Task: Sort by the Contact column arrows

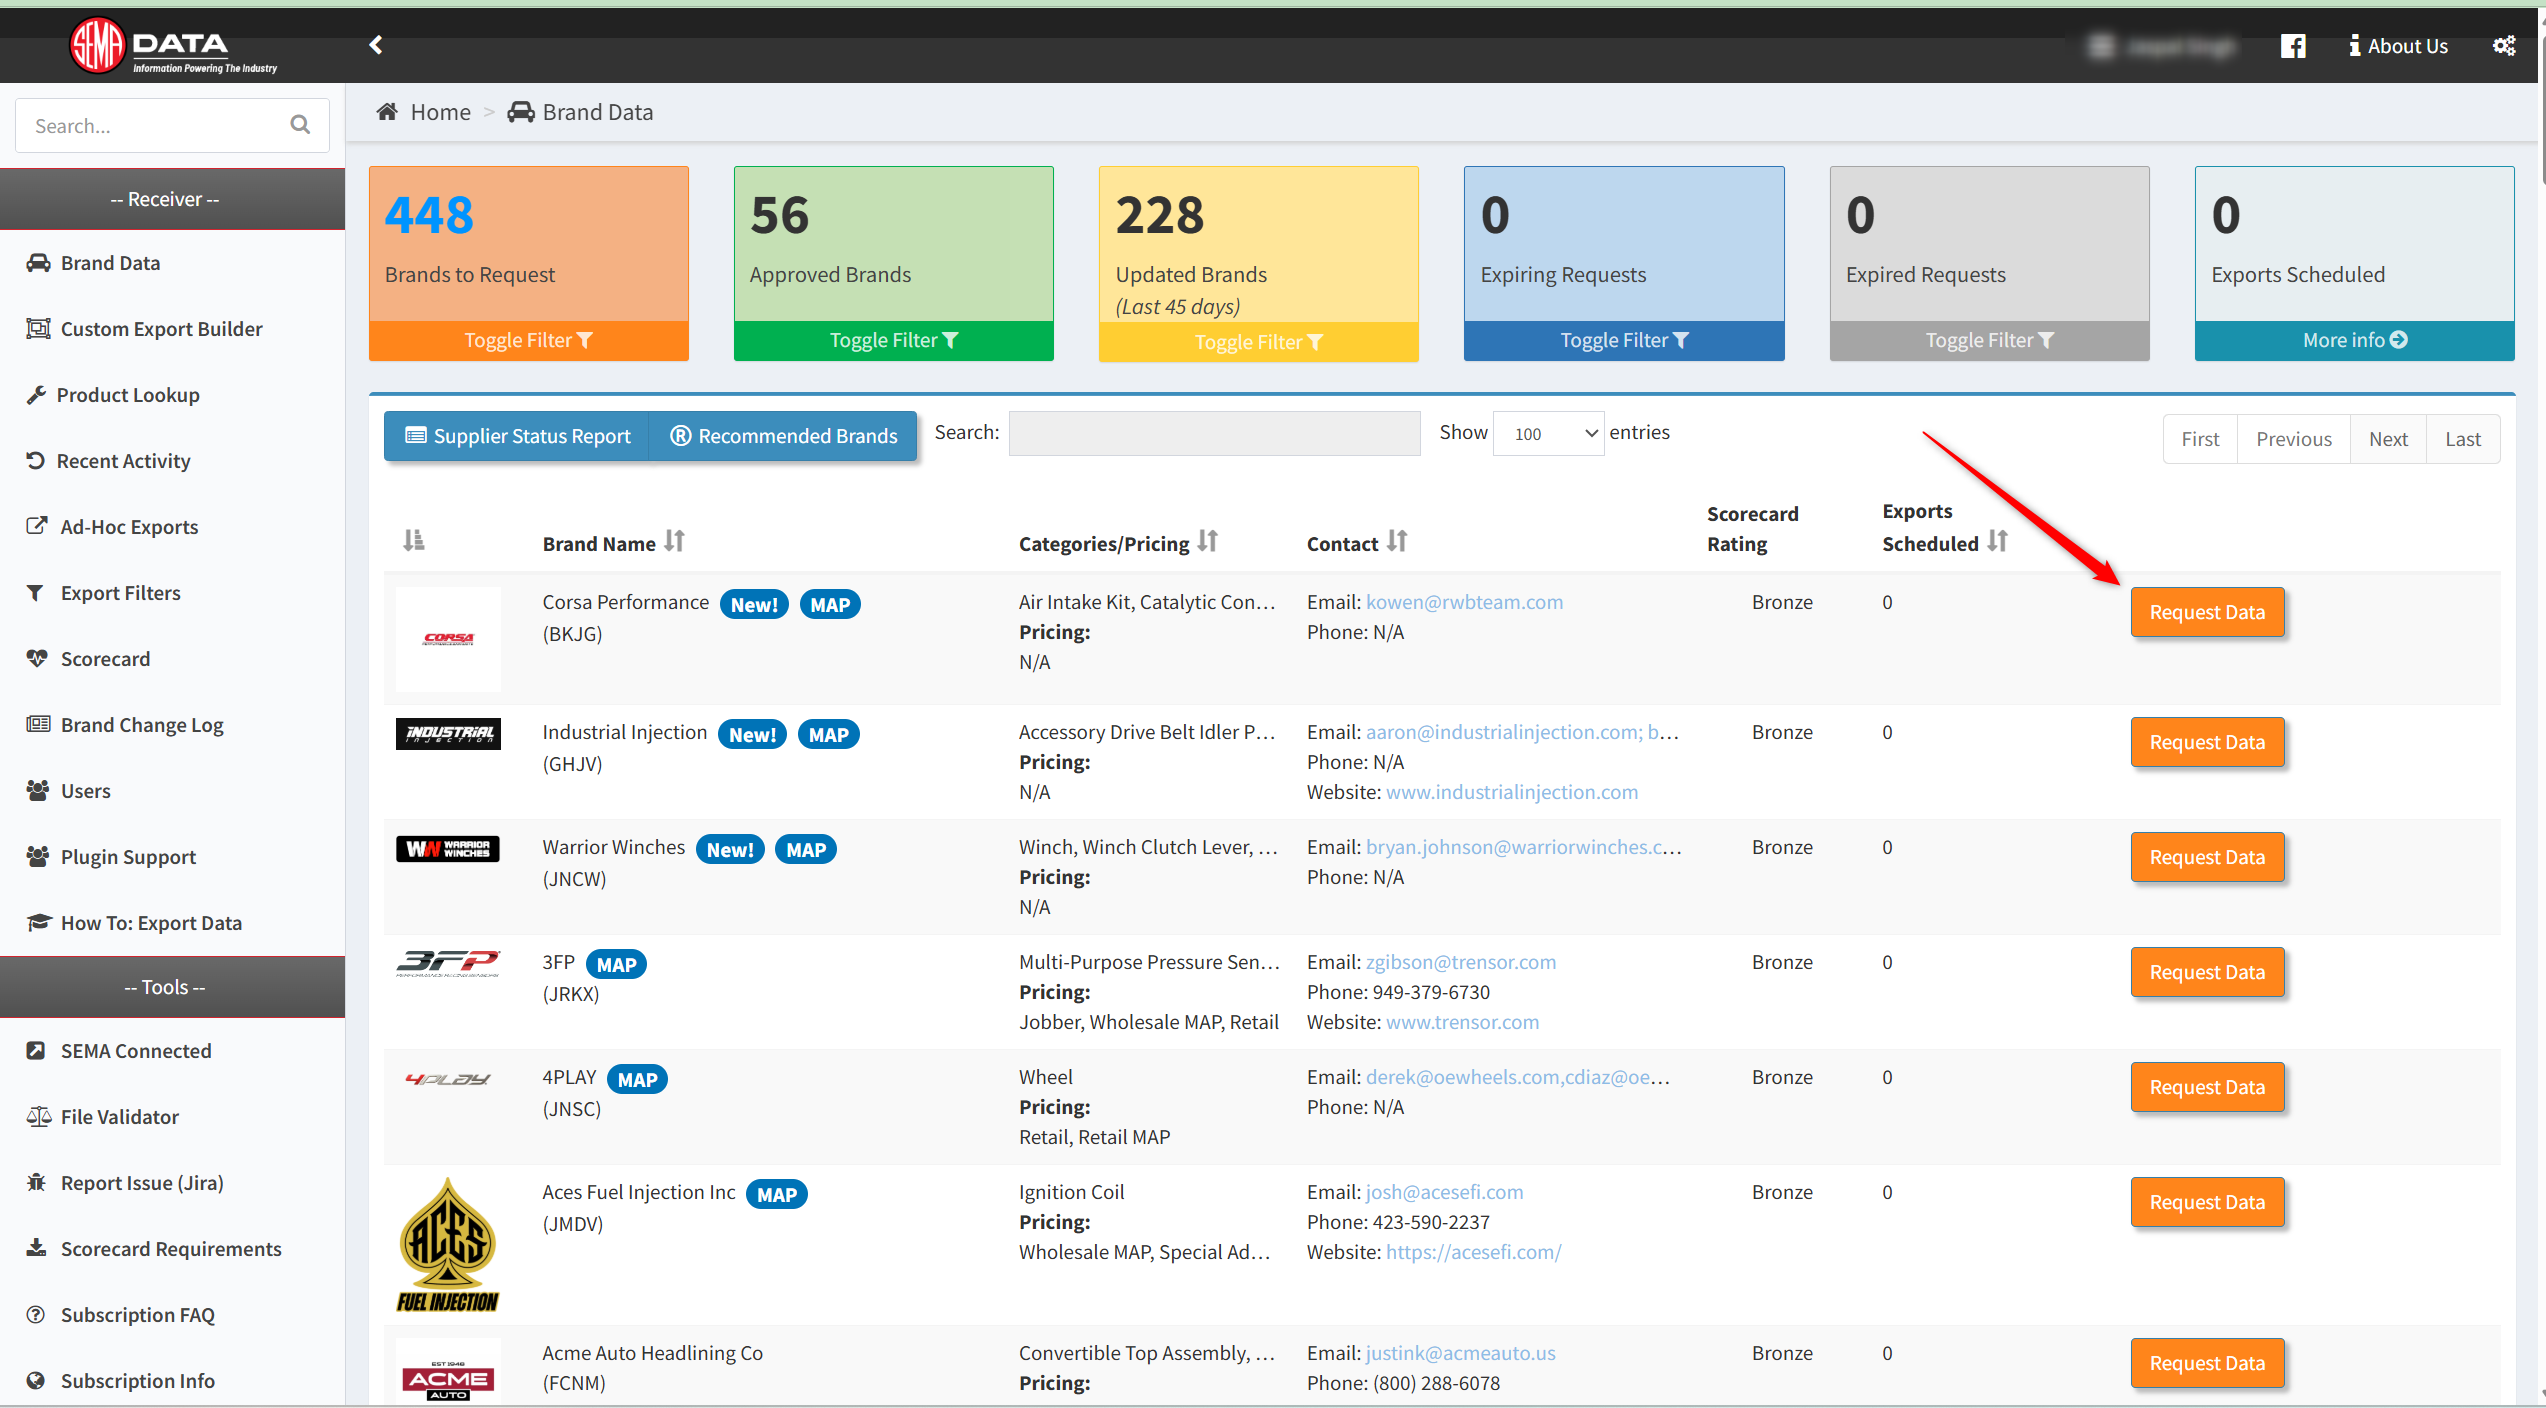Action: (1397, 542)
